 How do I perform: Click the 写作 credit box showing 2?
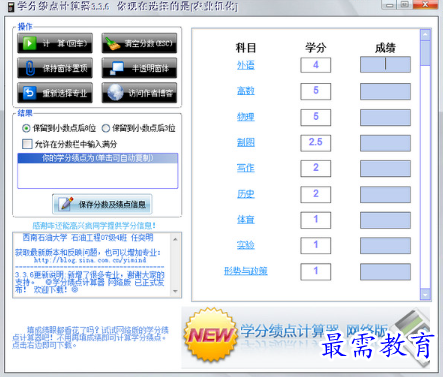(316, 168)
